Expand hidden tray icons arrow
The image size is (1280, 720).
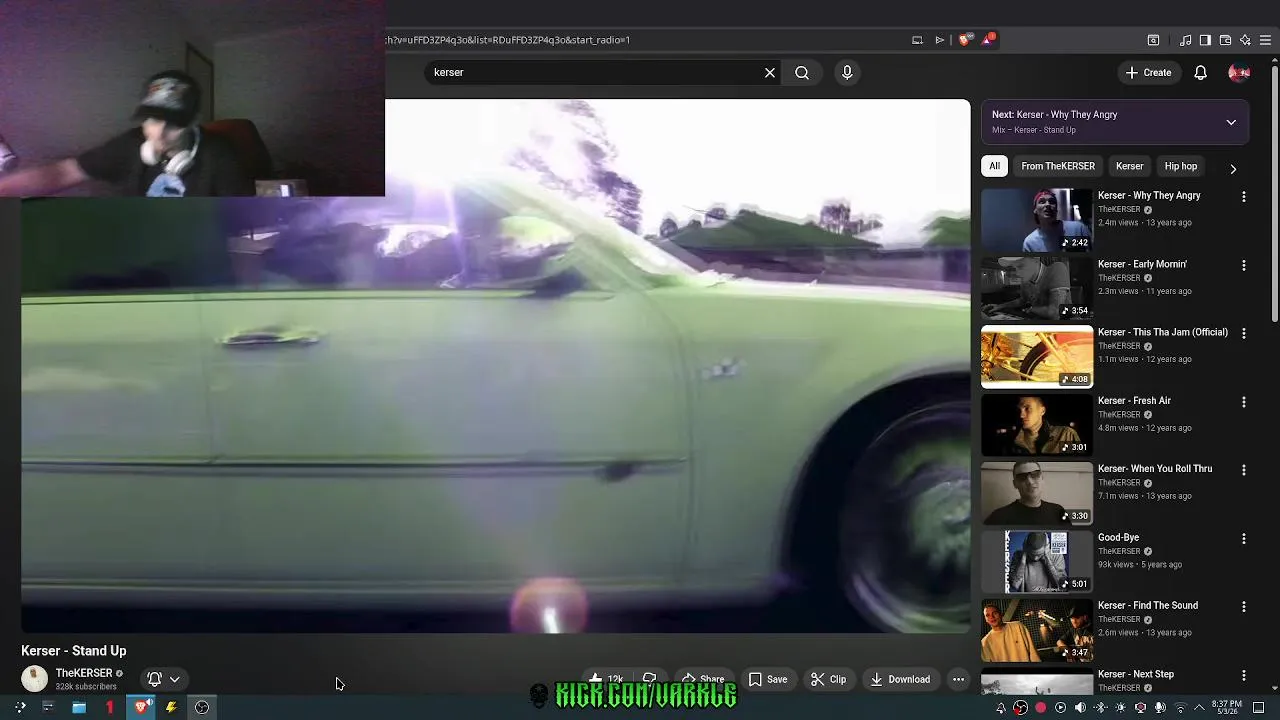pos(1199,707)
